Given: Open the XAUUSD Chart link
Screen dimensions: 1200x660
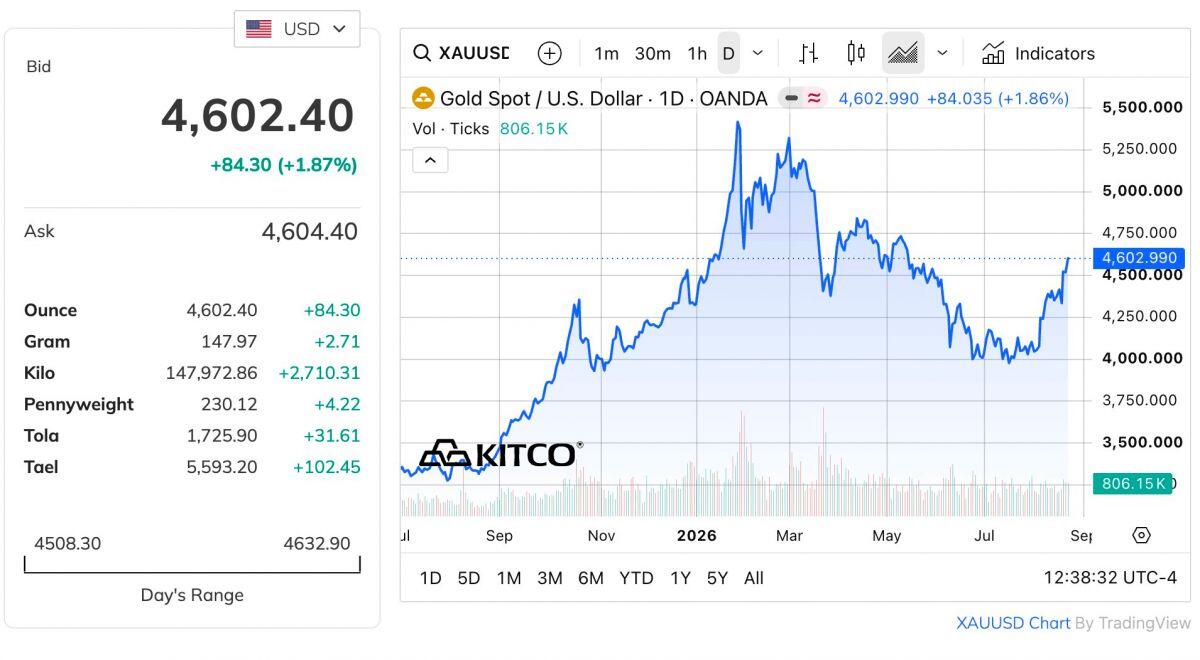Looking at the screenshot, I should (1013, 623).
